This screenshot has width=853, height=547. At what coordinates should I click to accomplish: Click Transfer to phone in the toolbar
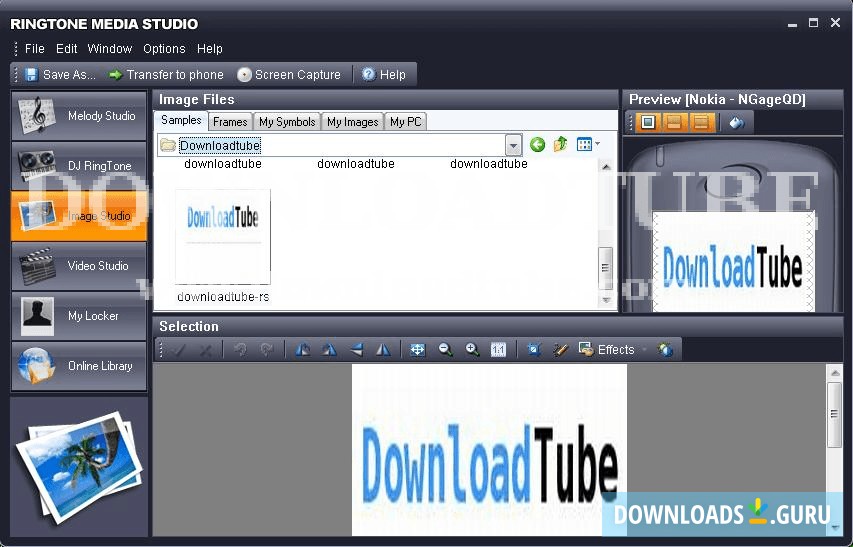tap(166, 74)
